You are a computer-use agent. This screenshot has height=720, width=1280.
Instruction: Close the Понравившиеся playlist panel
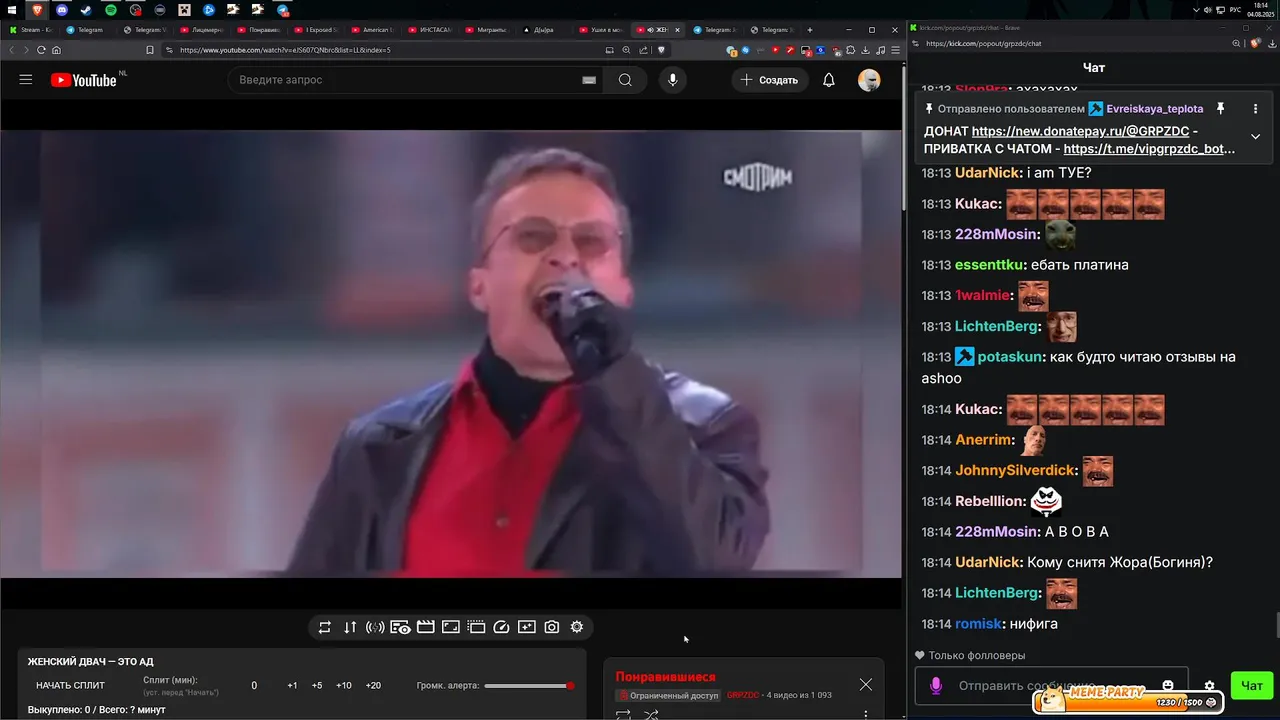pos(866,685)
